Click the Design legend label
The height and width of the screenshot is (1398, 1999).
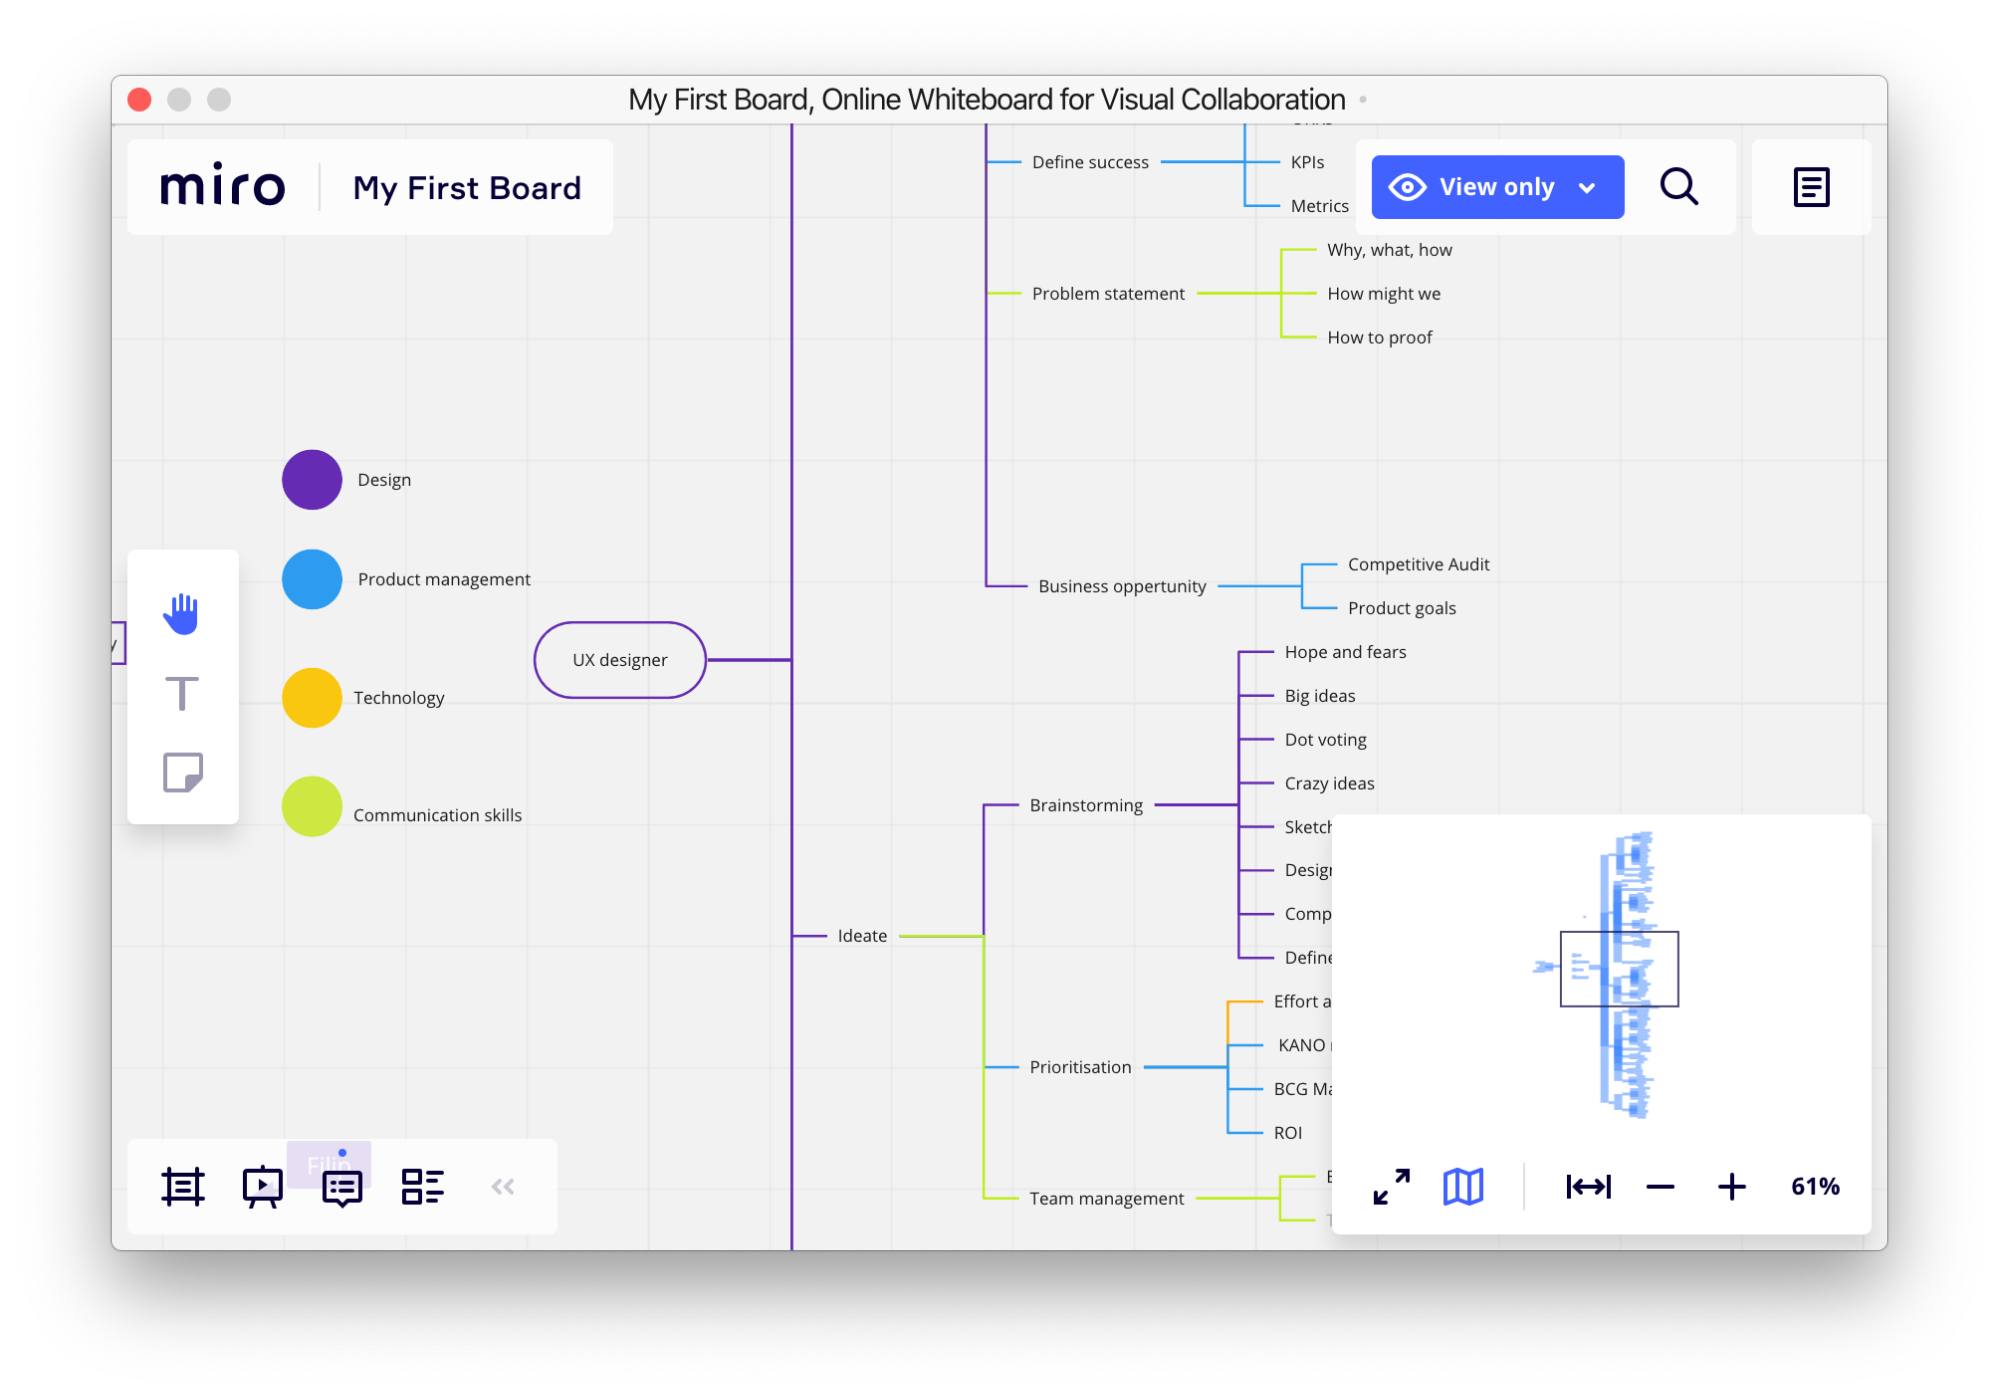384,480
